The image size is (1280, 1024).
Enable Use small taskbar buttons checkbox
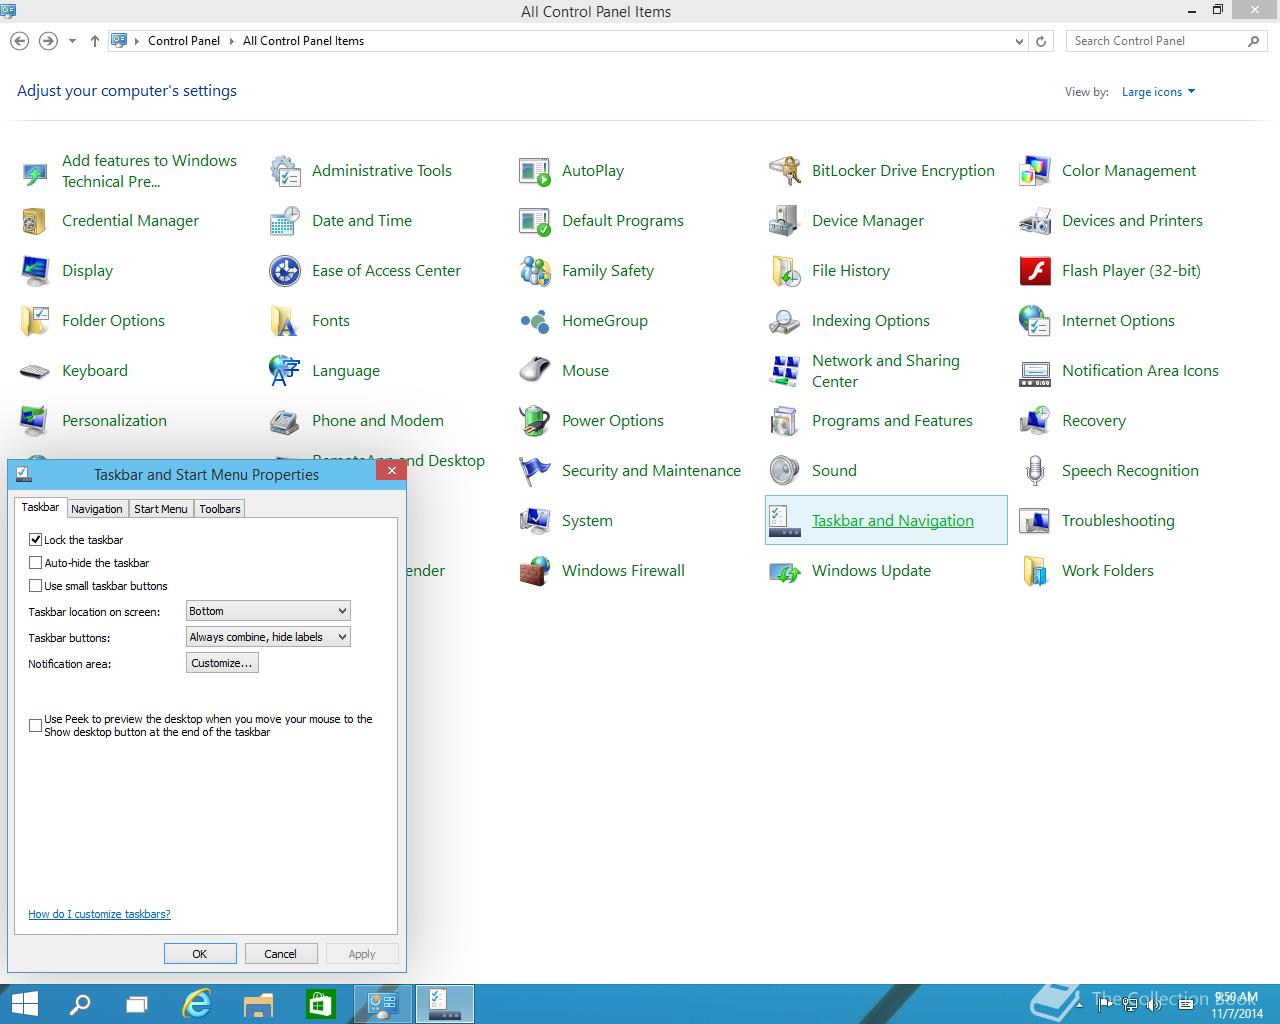coord(36,586)
